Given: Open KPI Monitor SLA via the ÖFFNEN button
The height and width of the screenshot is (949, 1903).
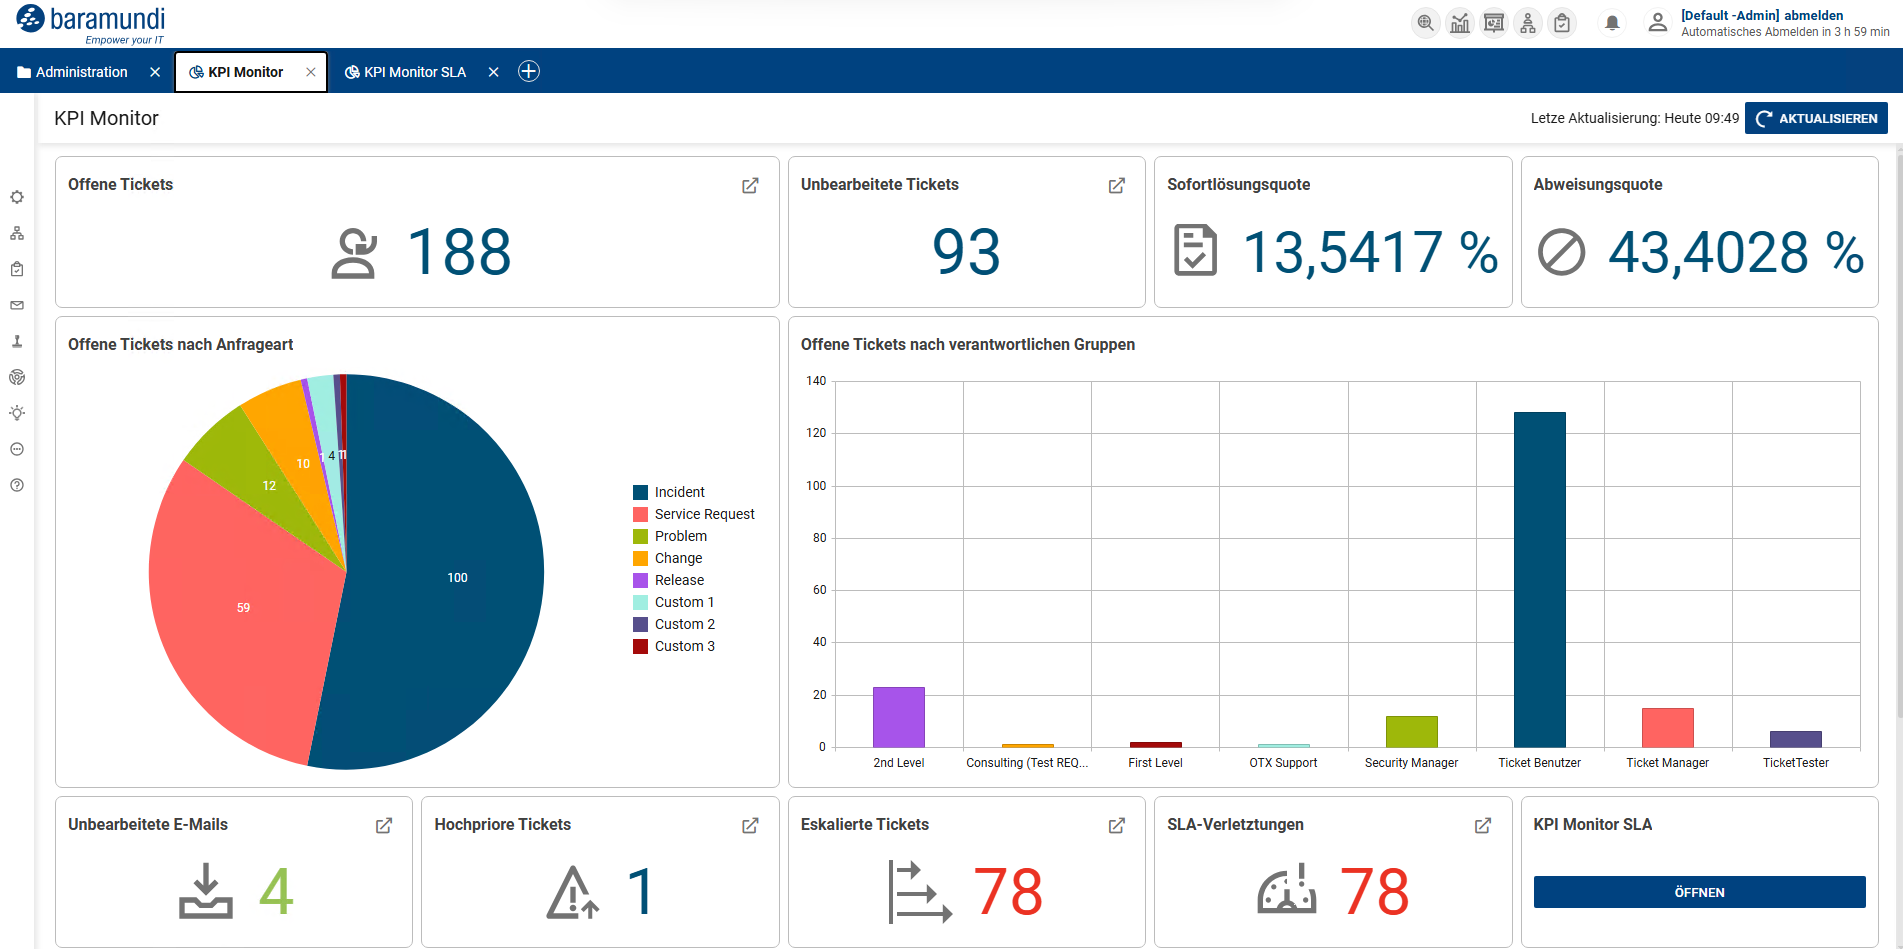Looking at the screenshot, I should pyautogui.click(x=1698, y=891).
